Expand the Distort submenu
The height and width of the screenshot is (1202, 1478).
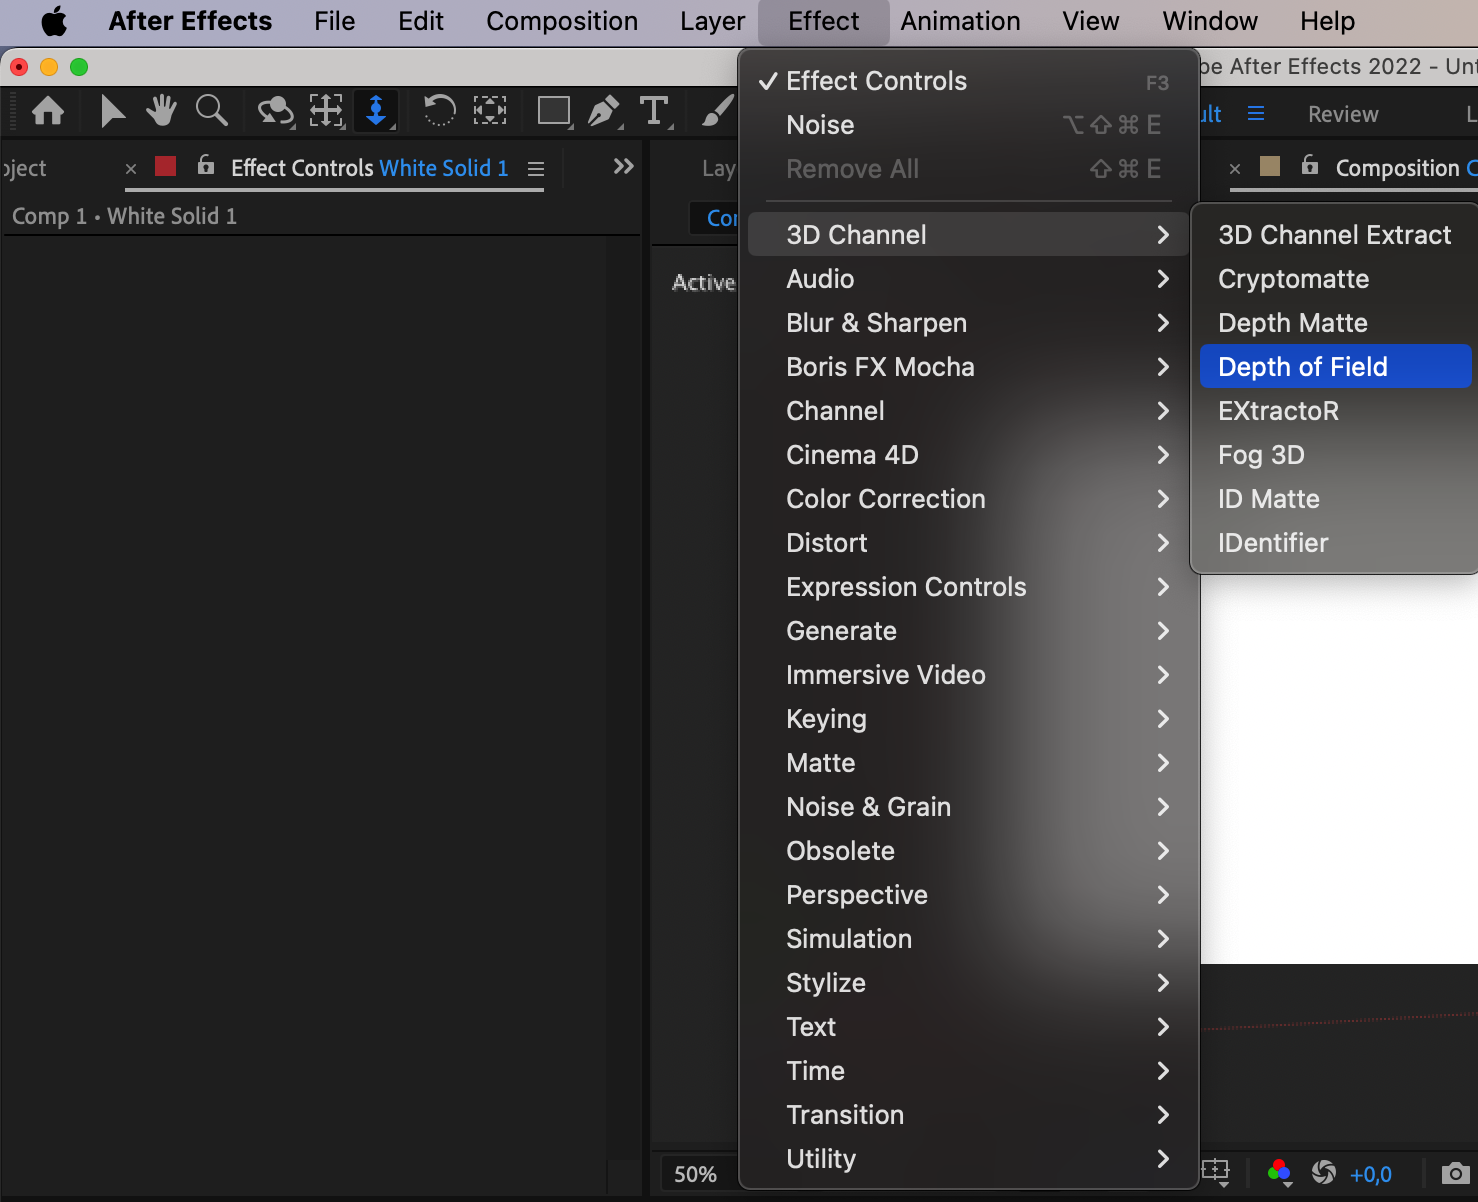point(968,543)
